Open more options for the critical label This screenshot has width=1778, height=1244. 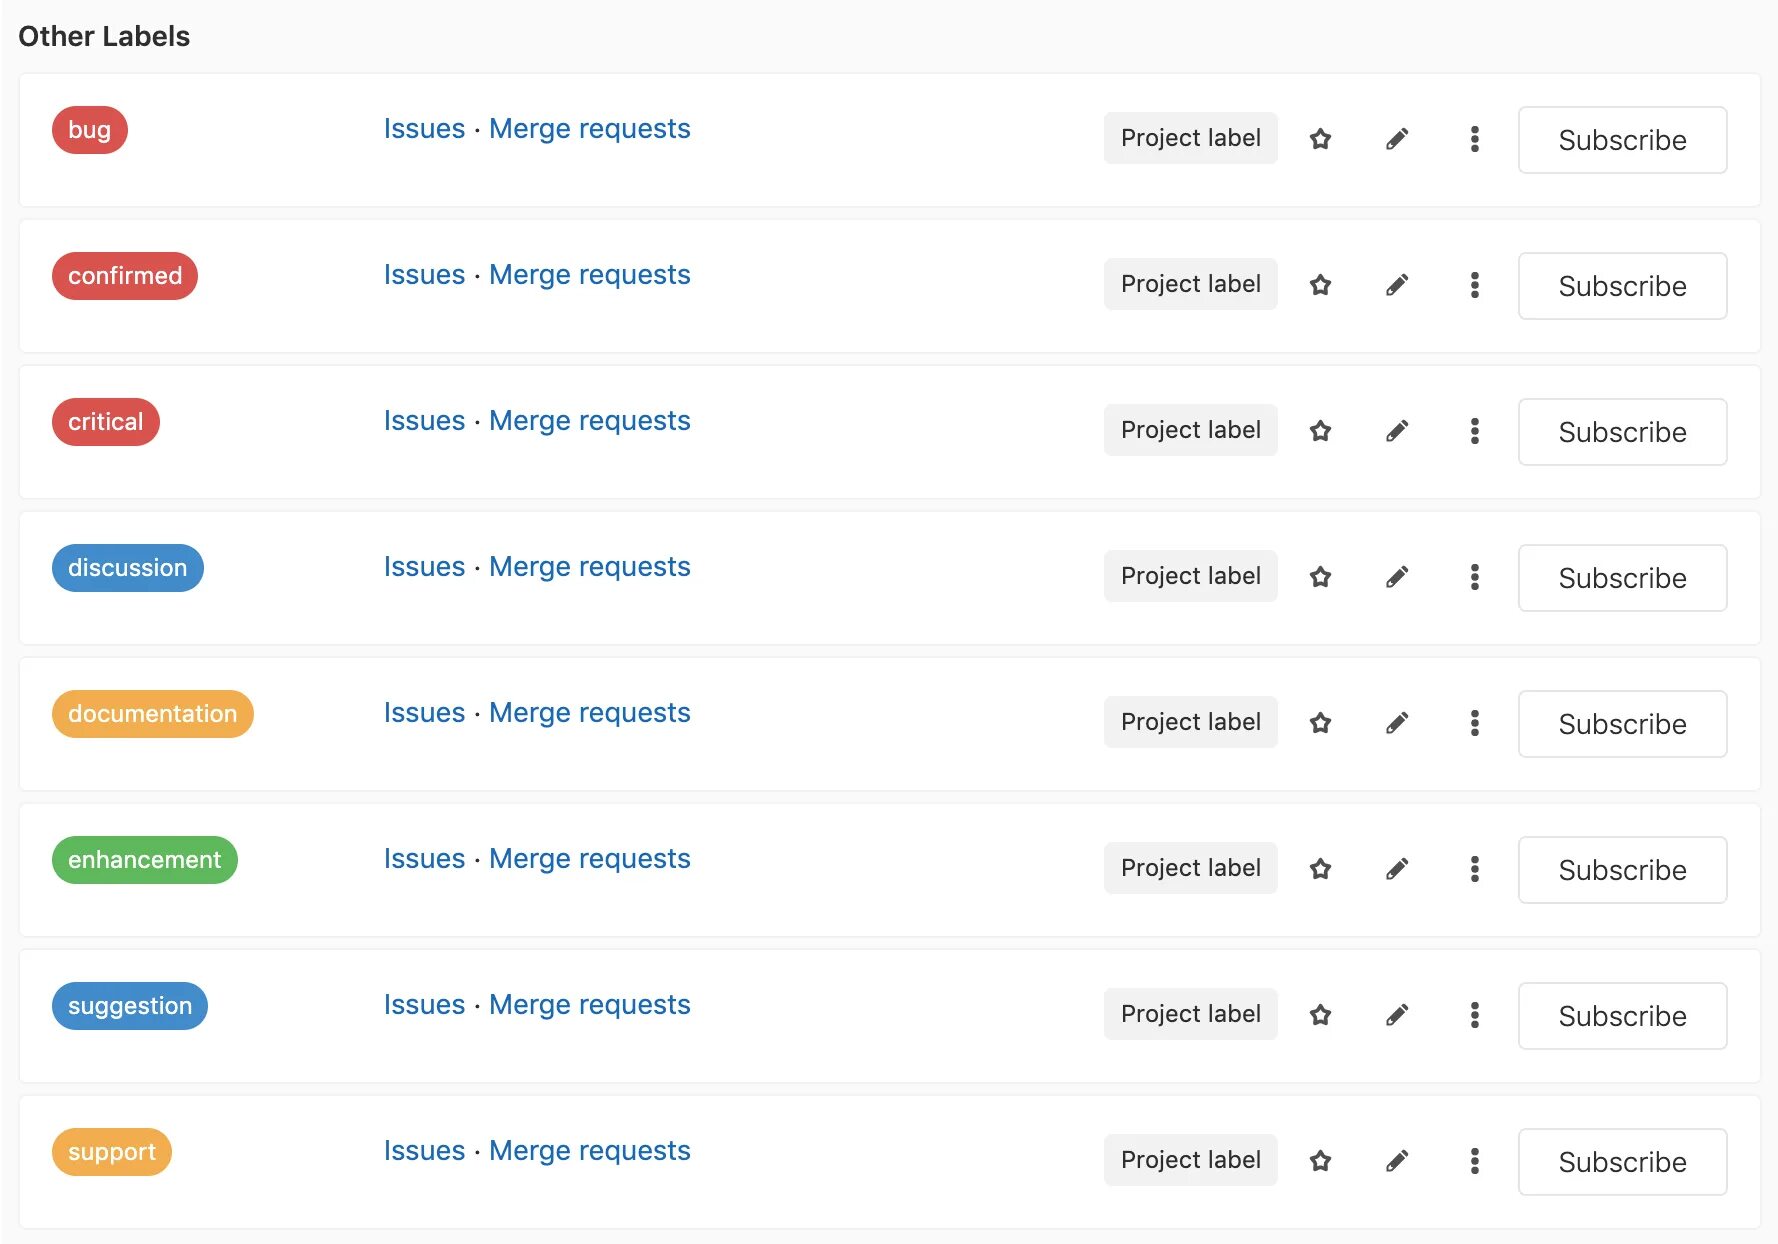1474,431
